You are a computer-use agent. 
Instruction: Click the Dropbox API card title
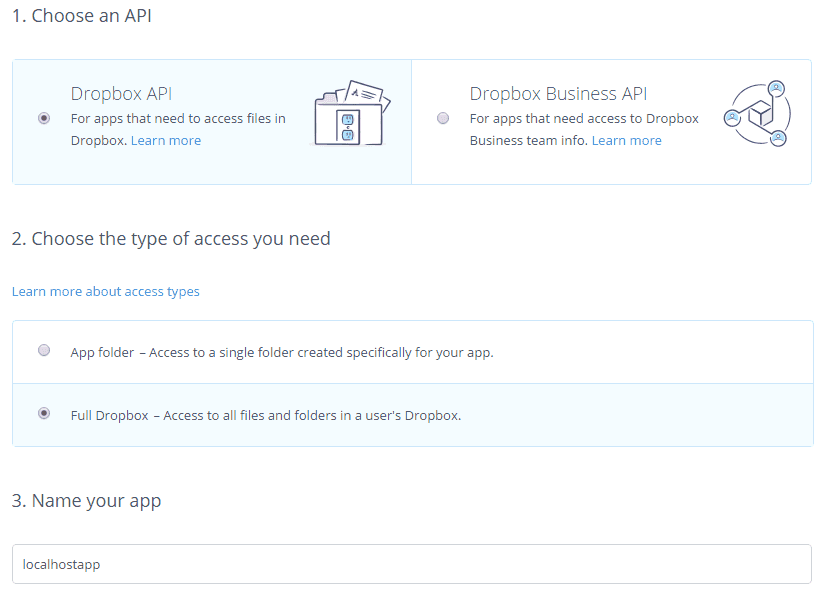(x=121, y=94)
